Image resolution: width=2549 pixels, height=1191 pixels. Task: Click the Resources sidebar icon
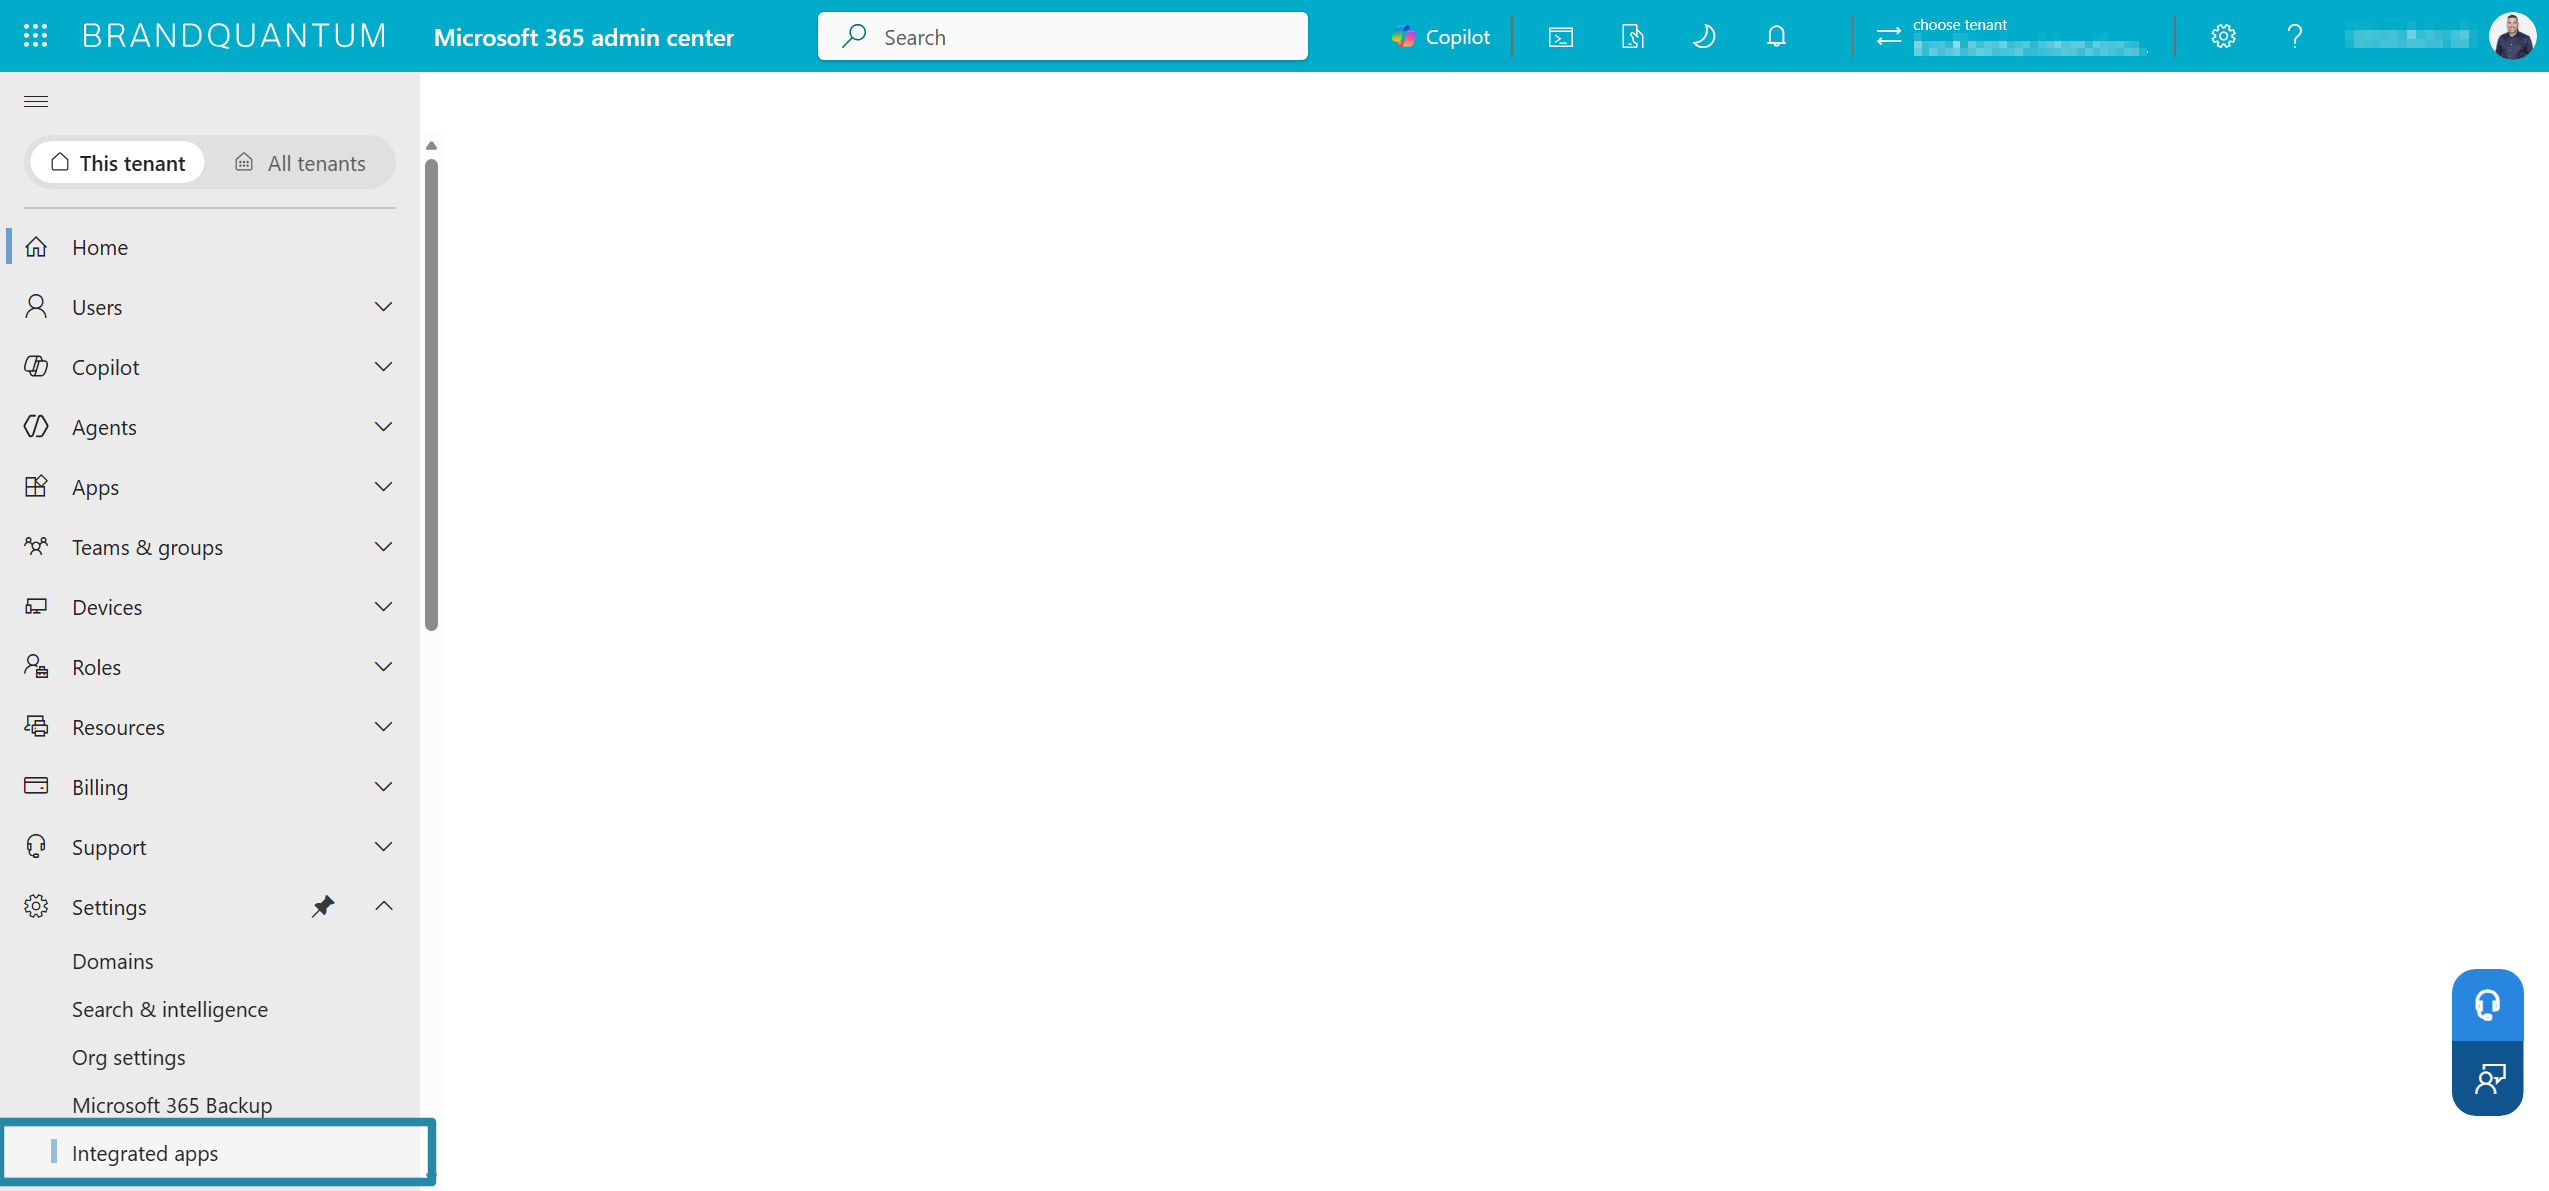[36, 726]
